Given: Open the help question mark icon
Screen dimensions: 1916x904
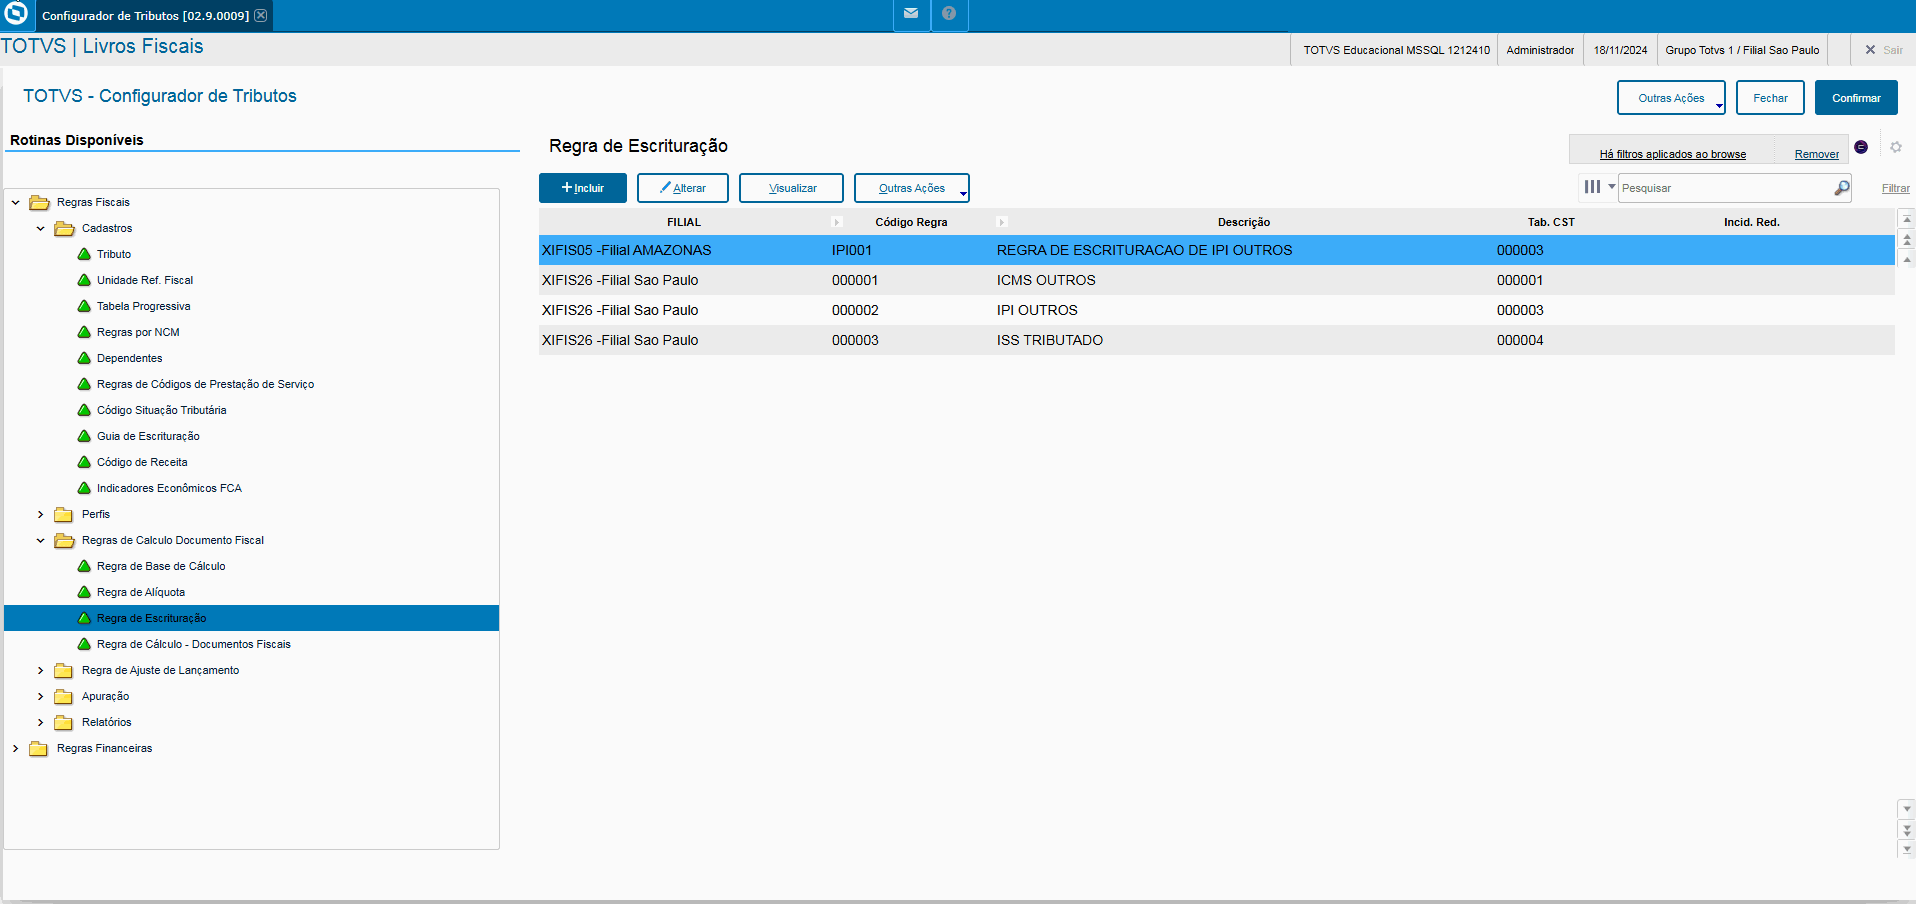Looking at the screenshot, I should (949, 14).
